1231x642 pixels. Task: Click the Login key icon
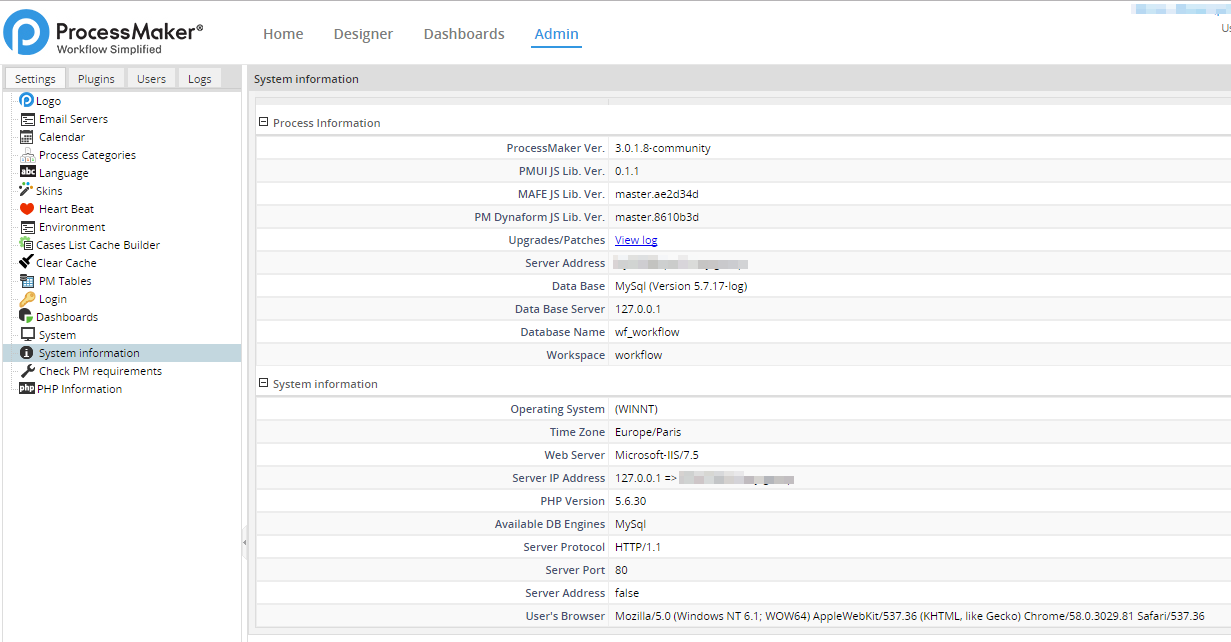(27, 299)
